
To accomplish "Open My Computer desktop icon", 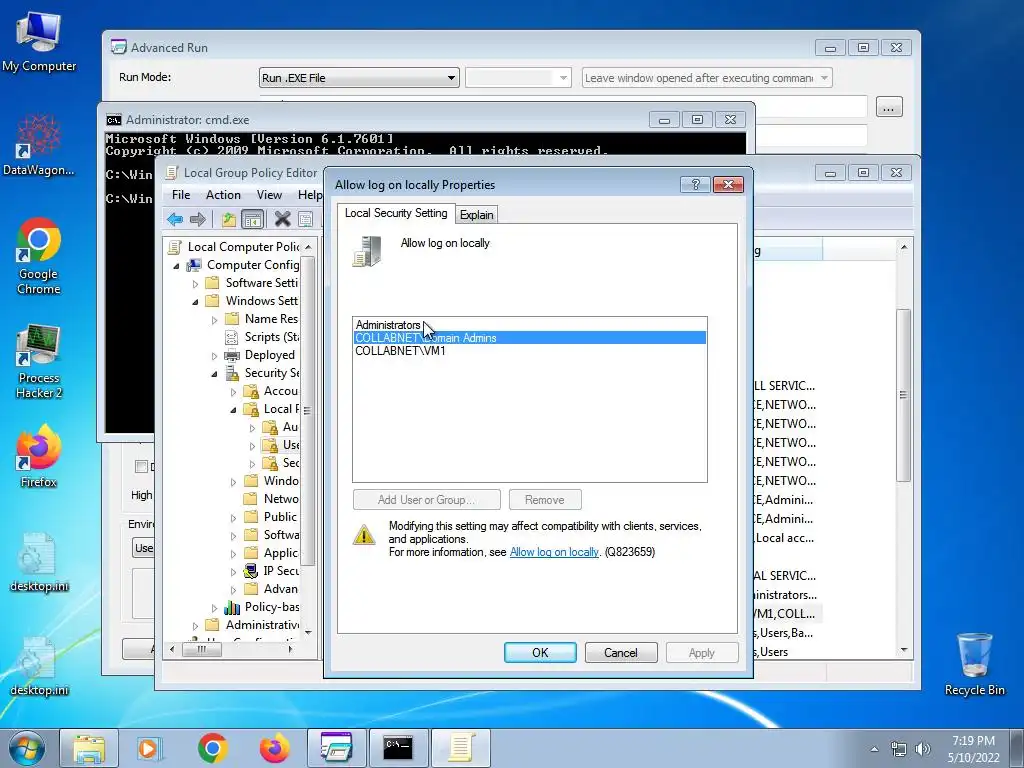I will click(x=39, y=42).
